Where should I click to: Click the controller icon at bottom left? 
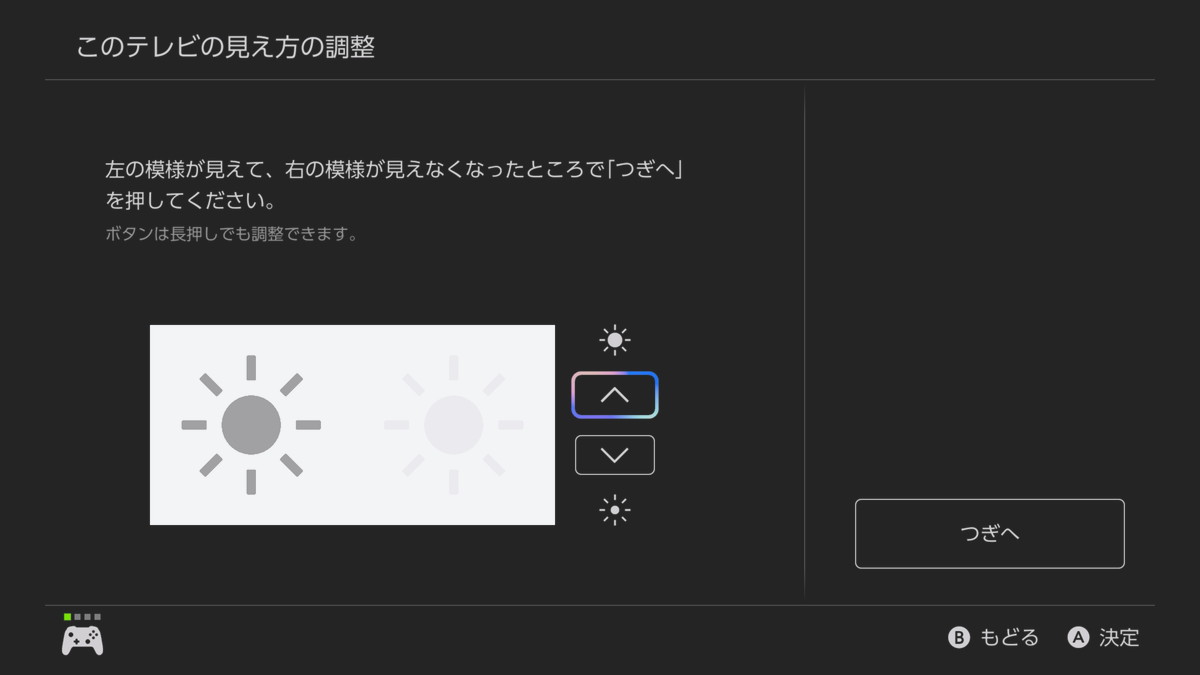coord(82,640)
